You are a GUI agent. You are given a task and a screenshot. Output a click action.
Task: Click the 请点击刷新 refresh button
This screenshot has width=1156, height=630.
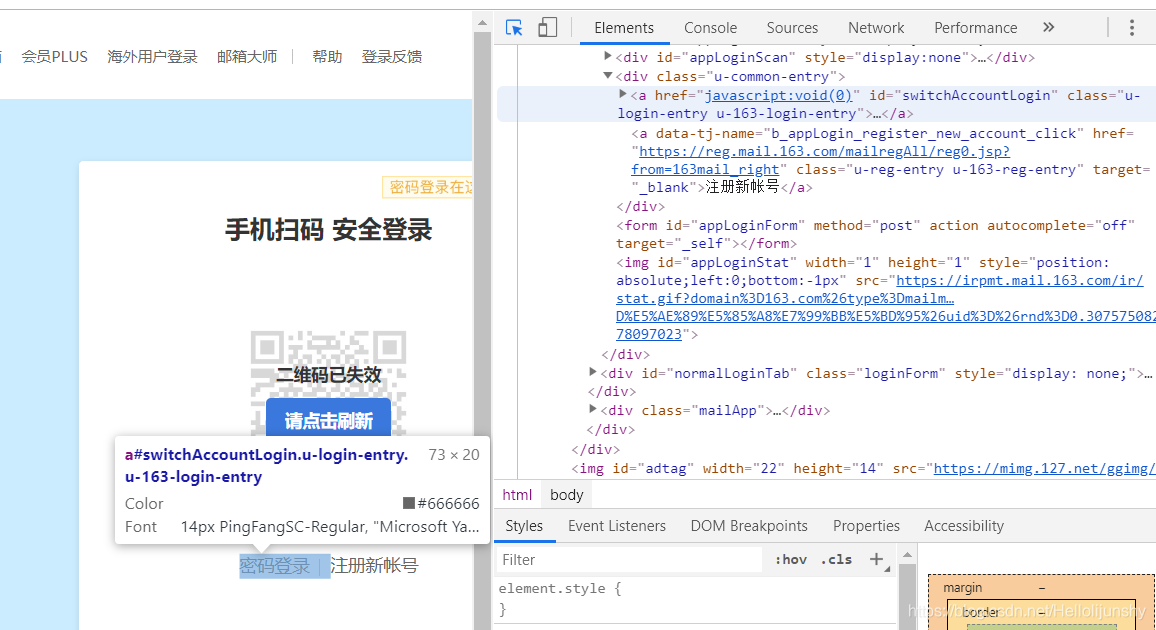(x=329, y=421)
